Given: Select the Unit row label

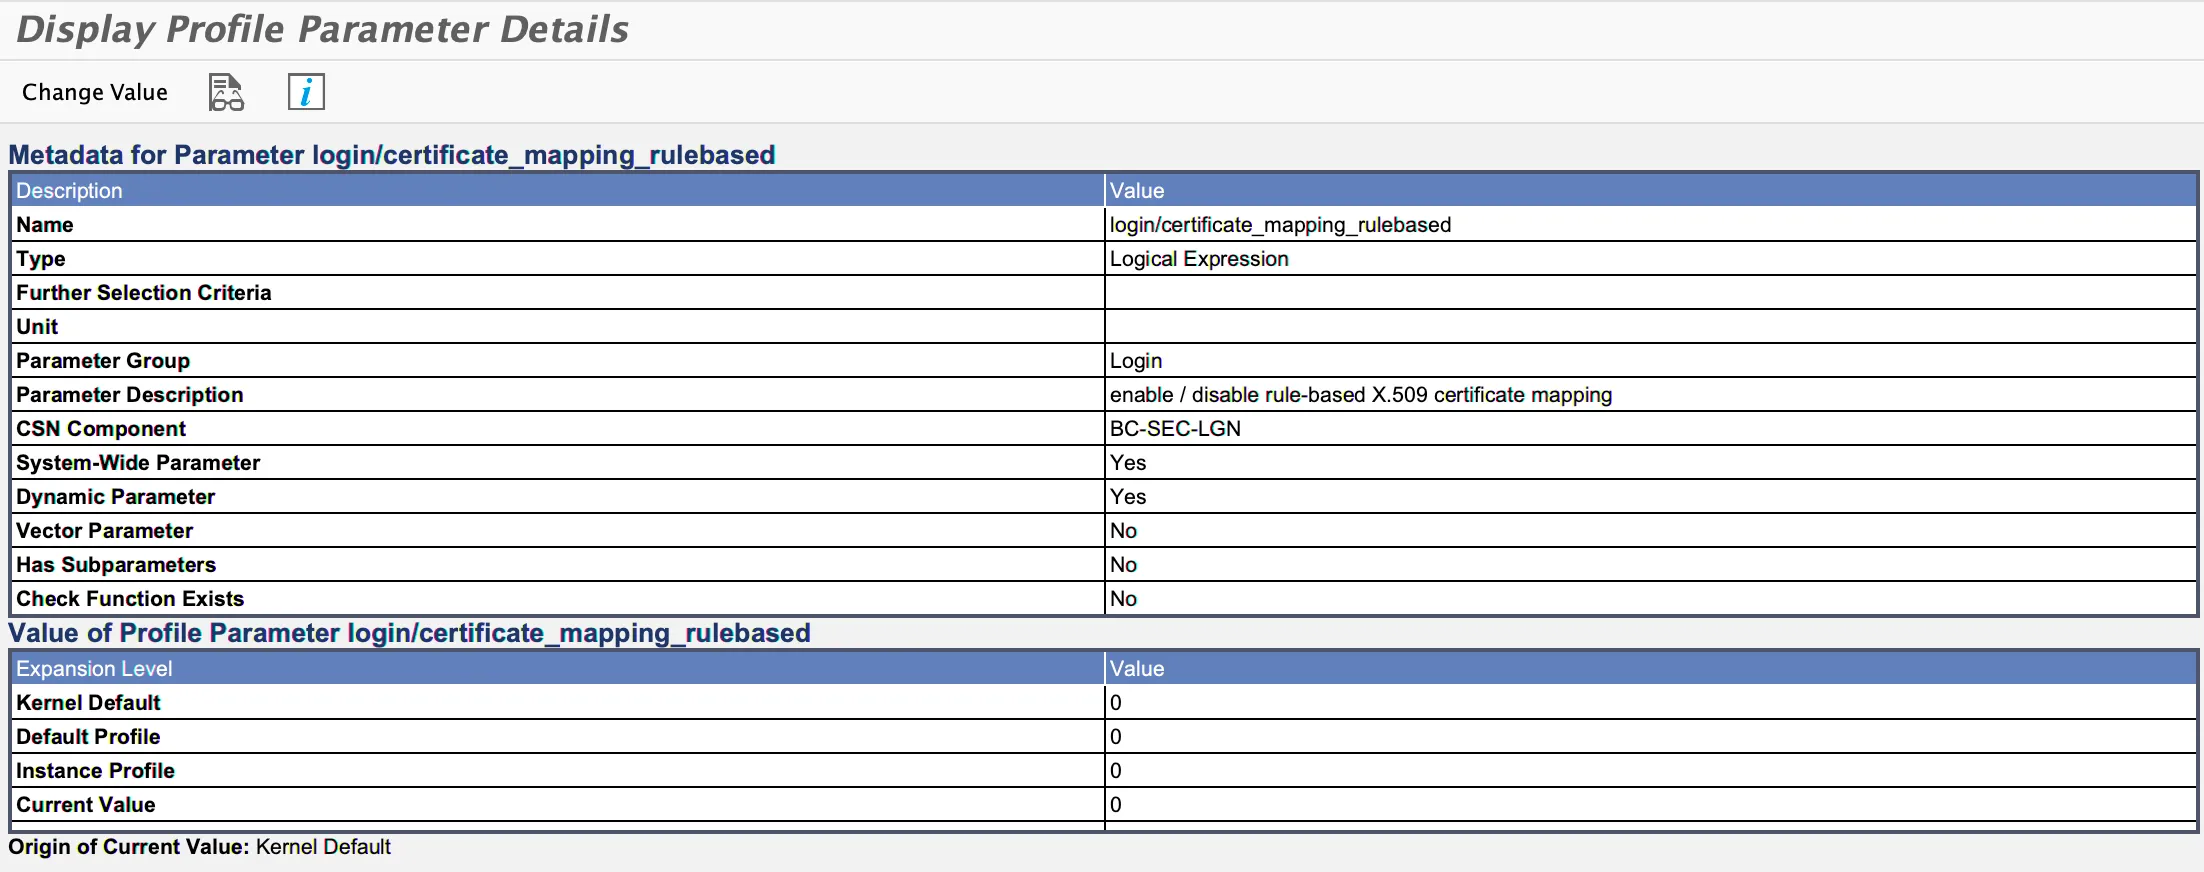Looking at the screenshot, I should [x=37, y=326].
